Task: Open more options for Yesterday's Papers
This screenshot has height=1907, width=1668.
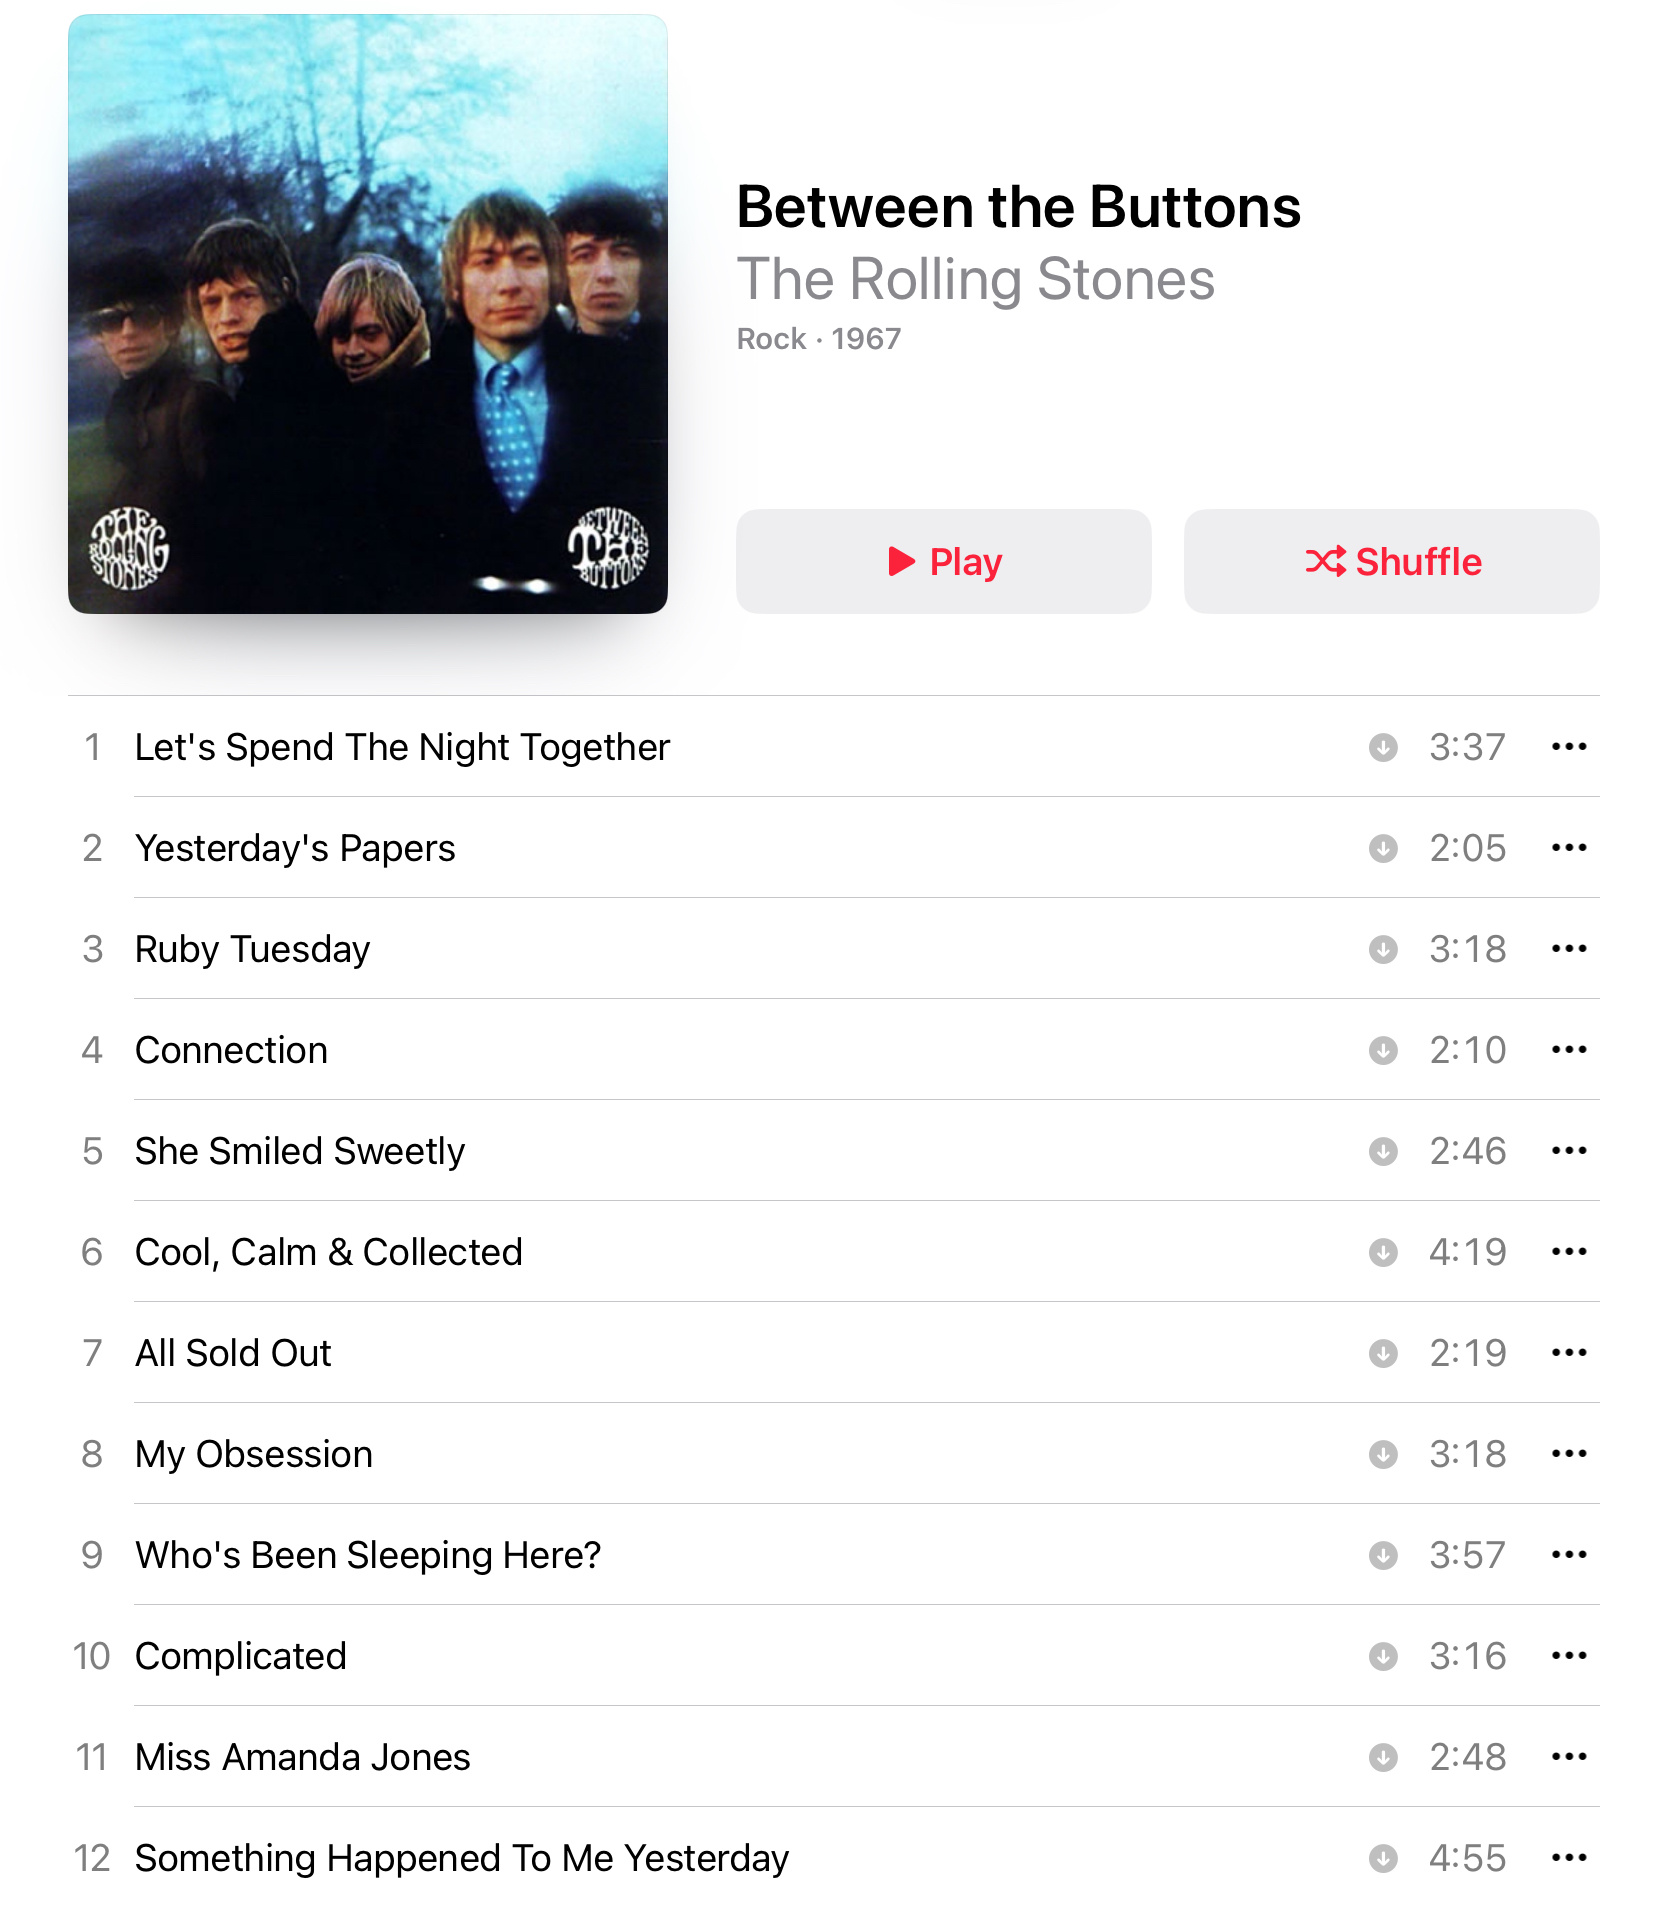Action: 1569,848
